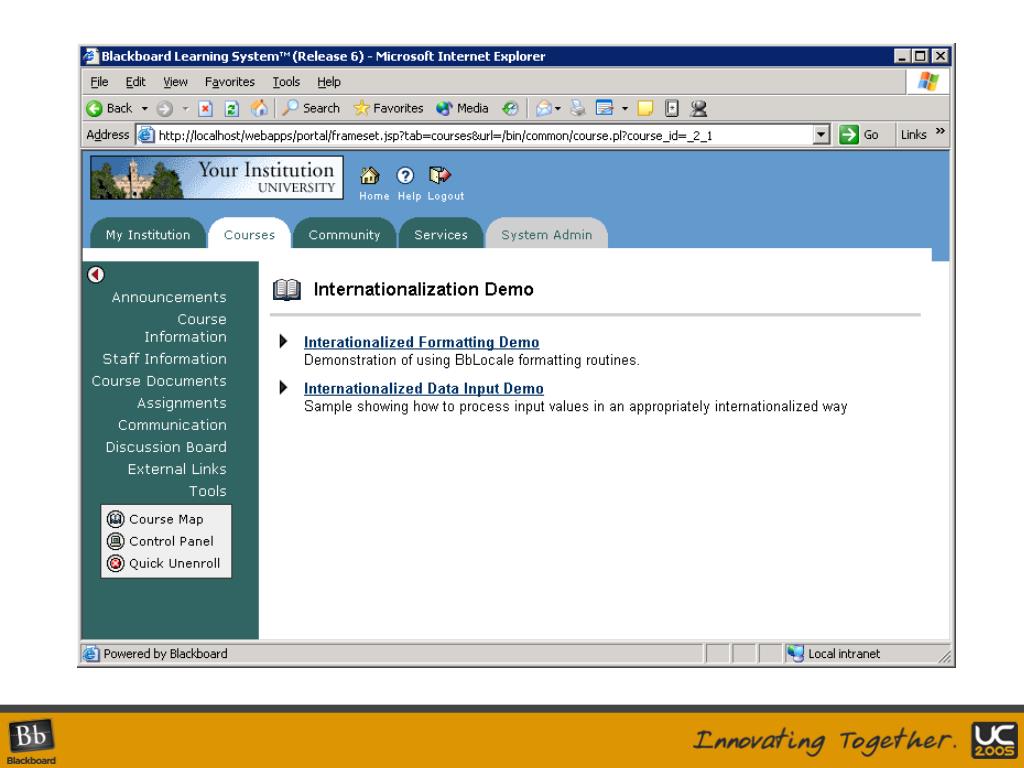Stop page loading with the Stop icon
The image size is (1024, 768).
tap(206, 108)
